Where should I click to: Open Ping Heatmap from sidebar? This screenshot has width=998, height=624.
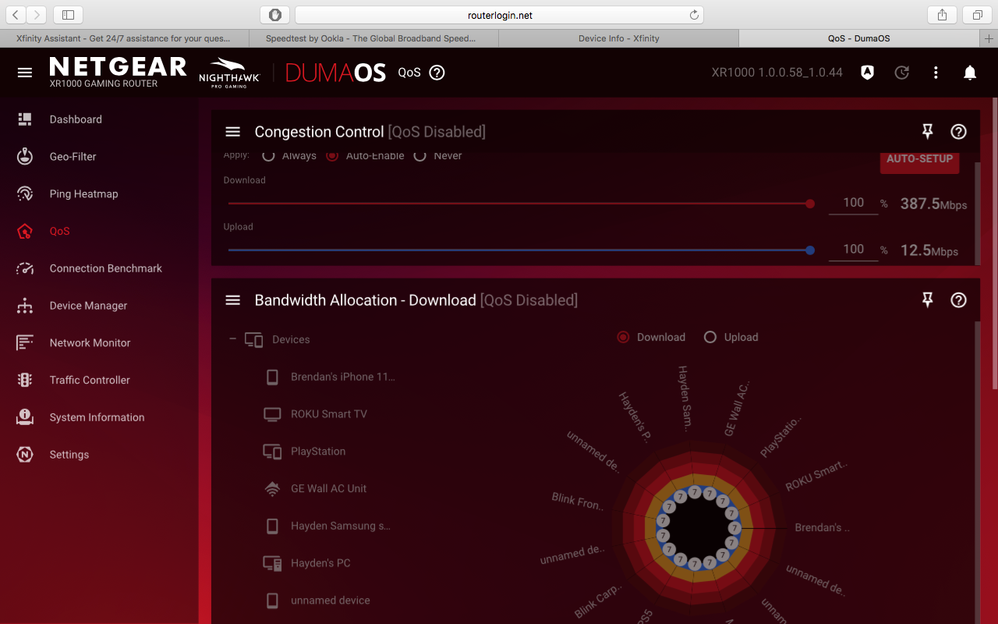click(x=83, y=194)
